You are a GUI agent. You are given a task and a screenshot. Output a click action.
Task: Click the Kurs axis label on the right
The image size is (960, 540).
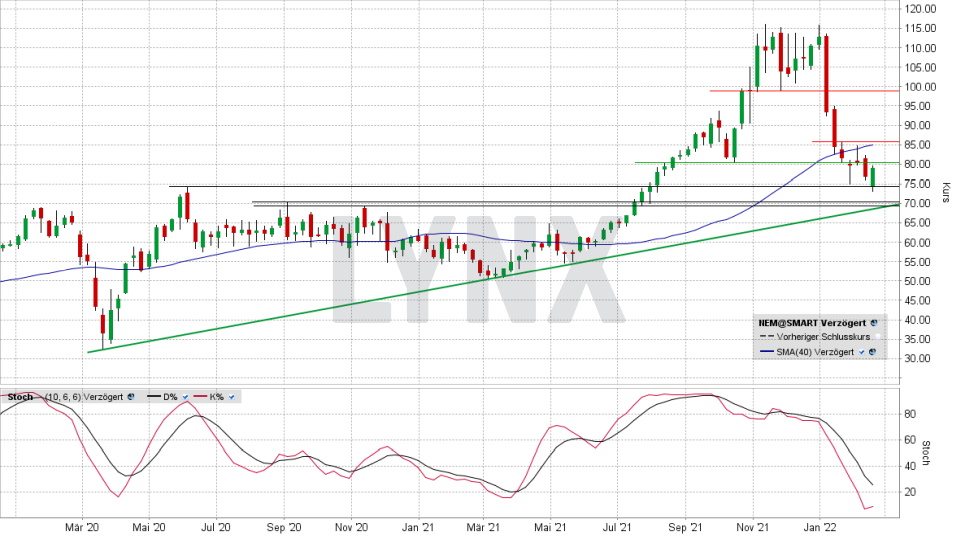(x=946, y=190)
